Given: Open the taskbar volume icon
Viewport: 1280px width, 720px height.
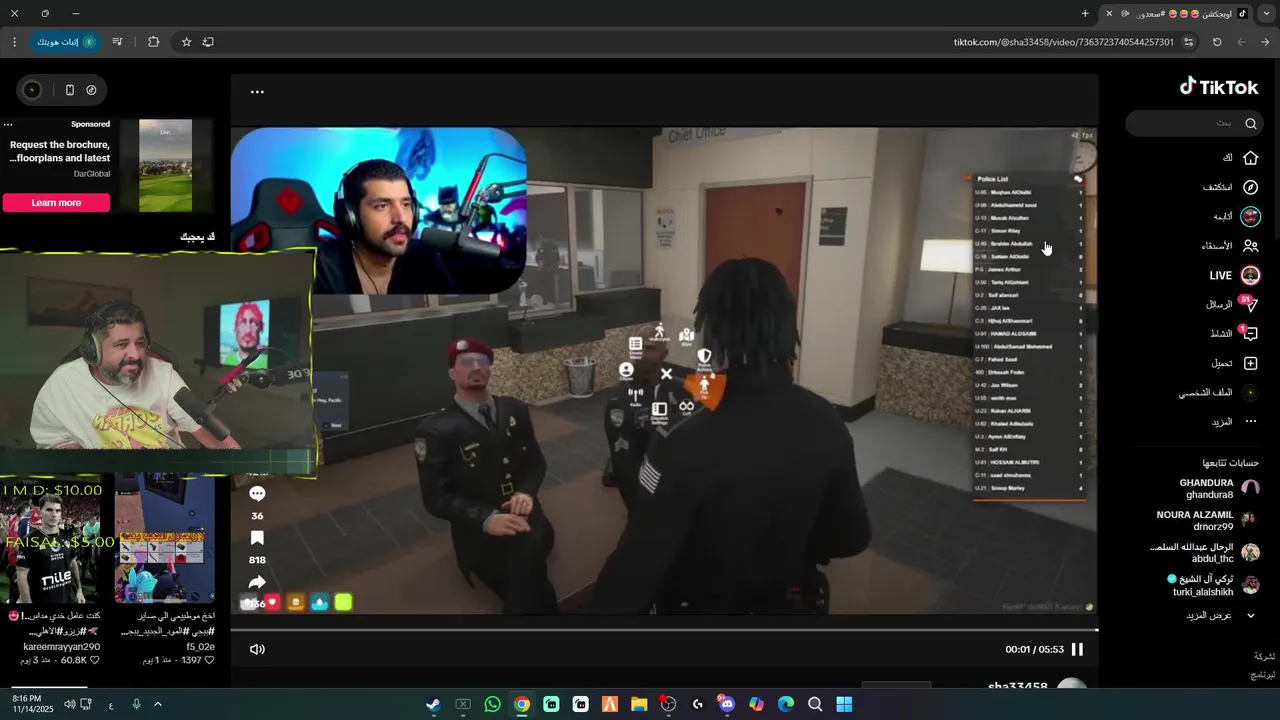Looking at the screenshot, I should click(x=70, y=704).
